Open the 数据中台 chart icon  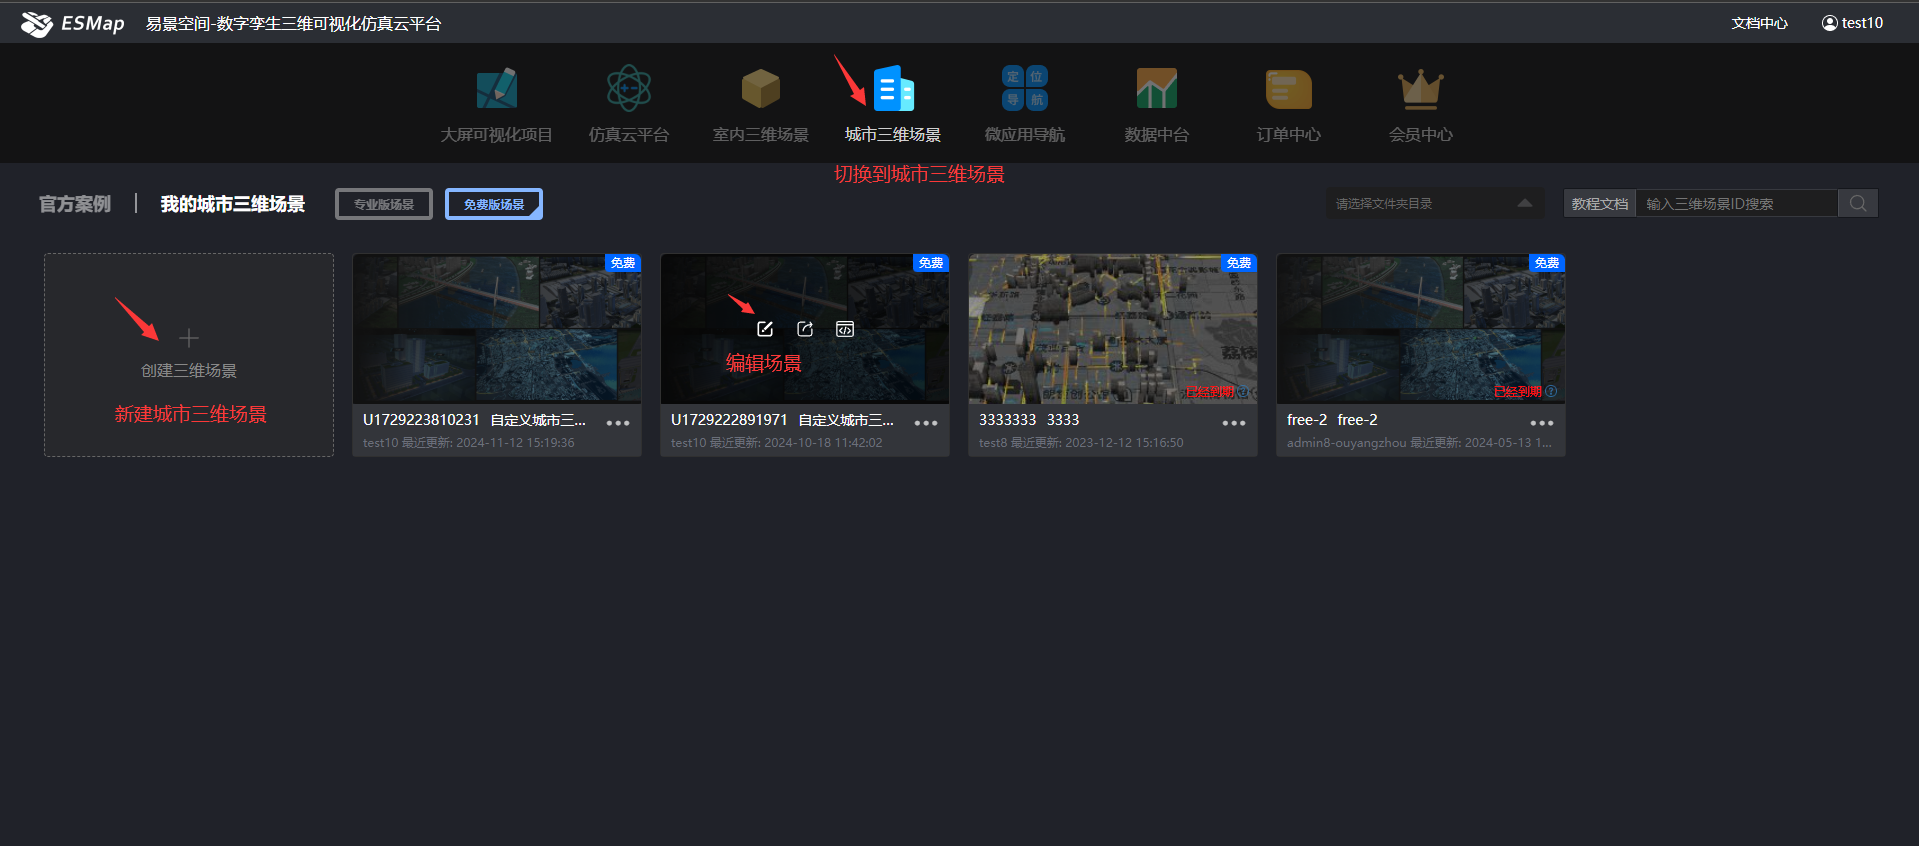[1156, 90]
